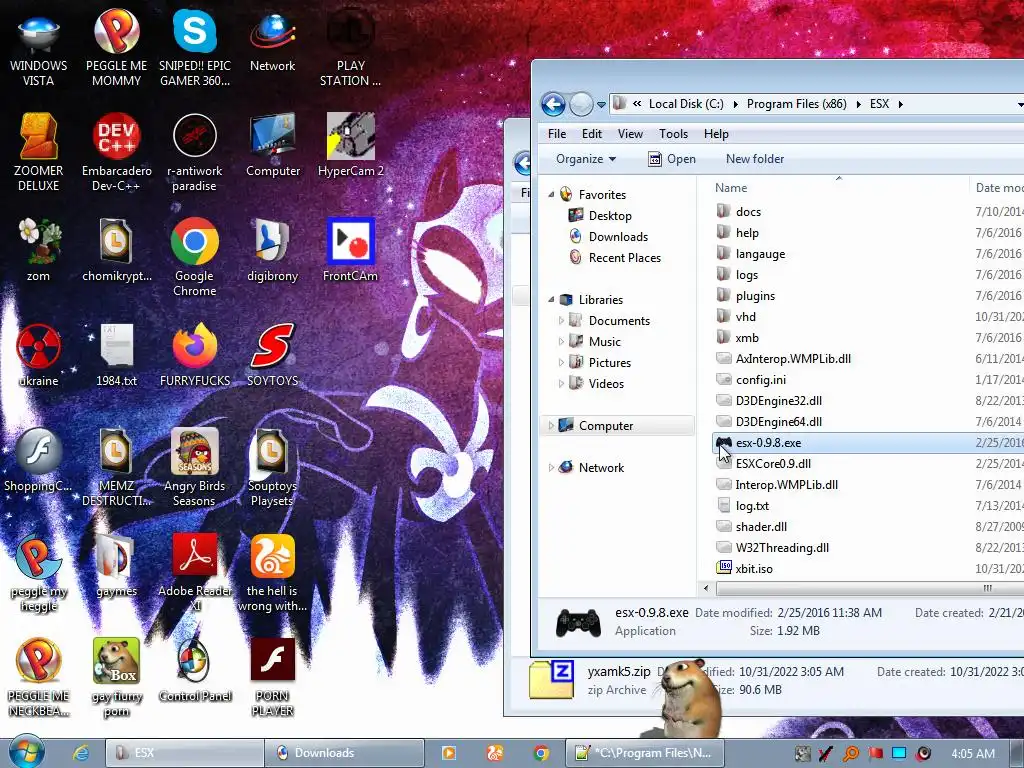Open the View menu

(630, 134)
